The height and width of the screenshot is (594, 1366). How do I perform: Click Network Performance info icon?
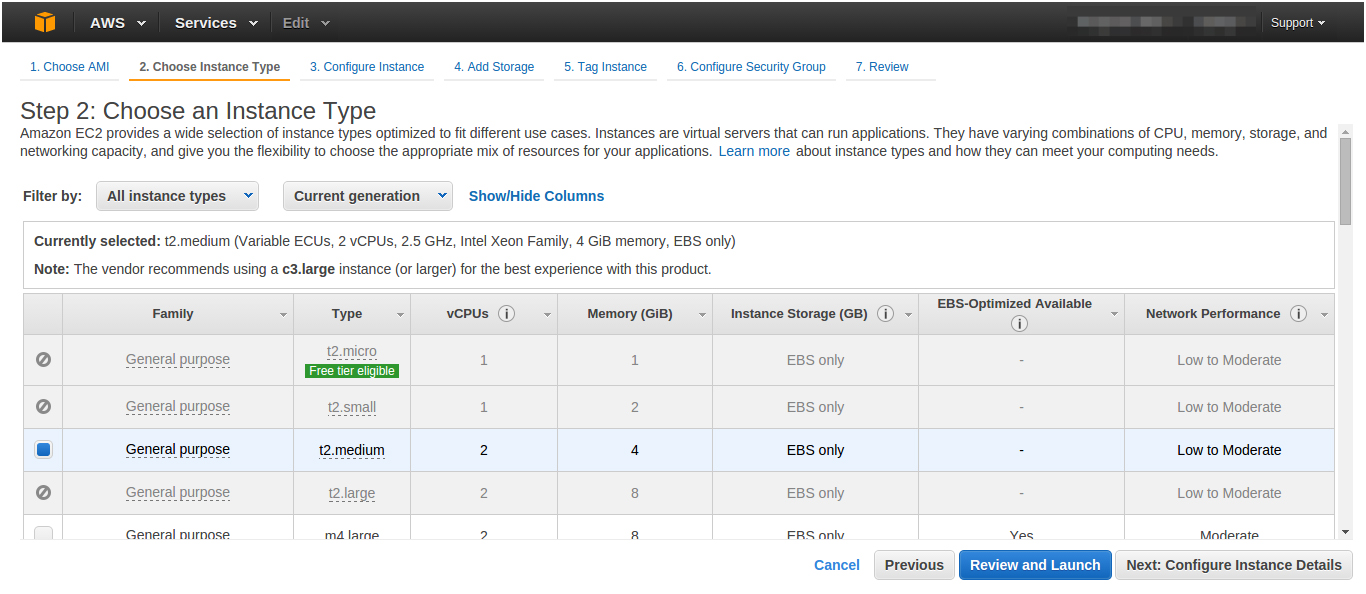[x=1298, y=314]
